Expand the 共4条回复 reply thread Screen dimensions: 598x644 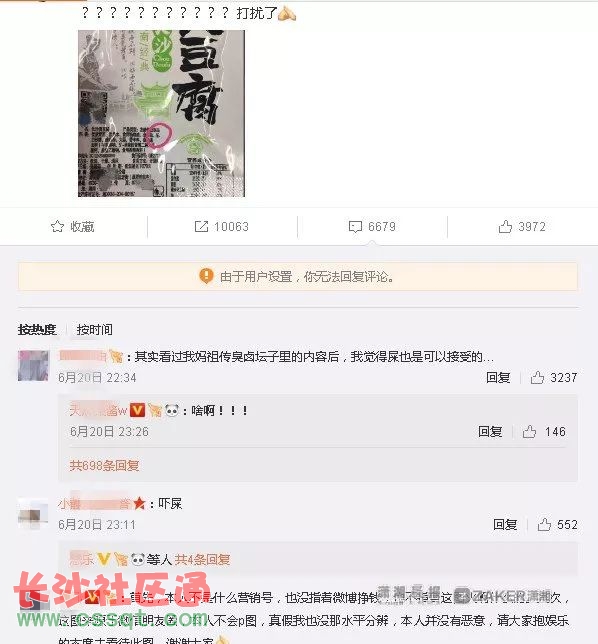202,559
